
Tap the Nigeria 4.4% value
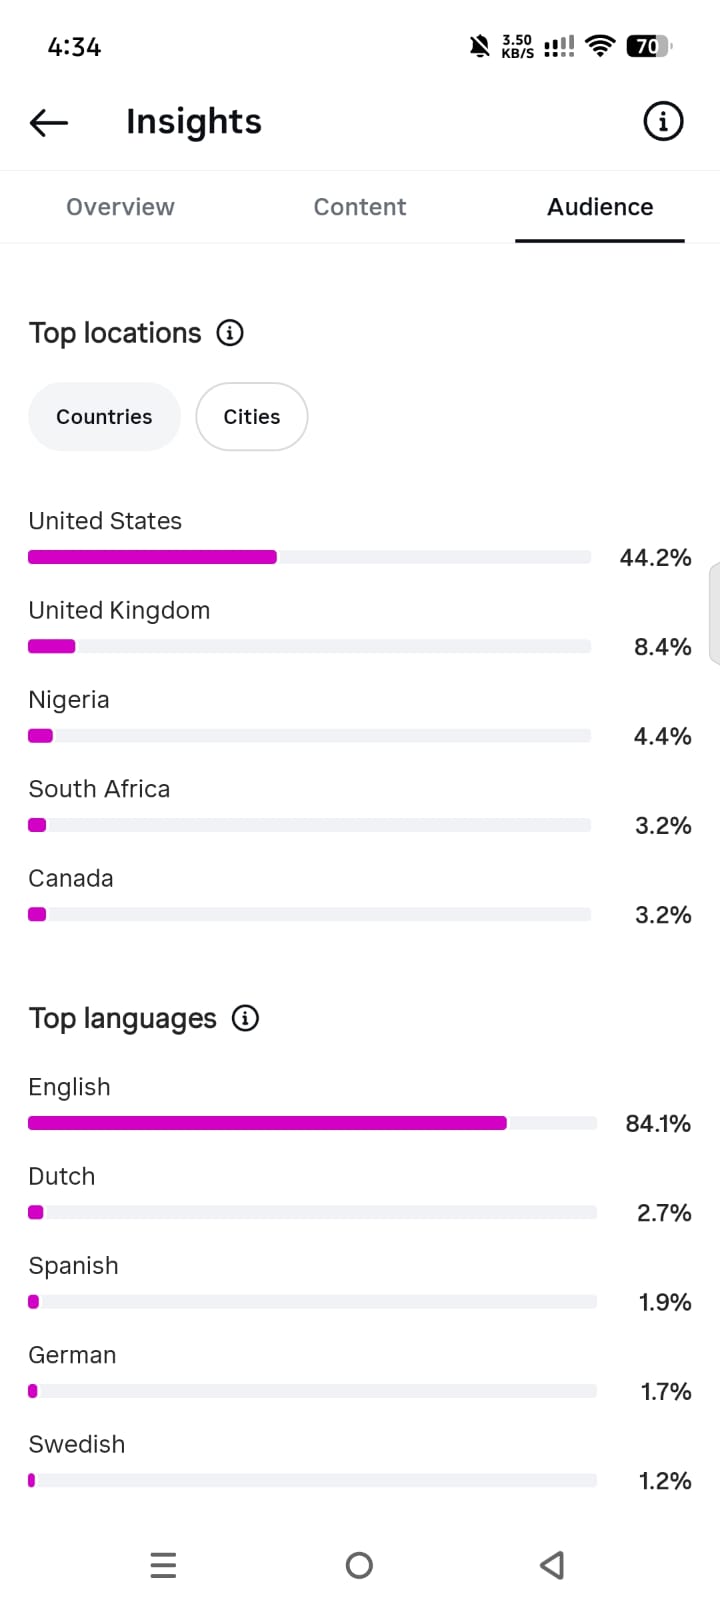point(663,737)
